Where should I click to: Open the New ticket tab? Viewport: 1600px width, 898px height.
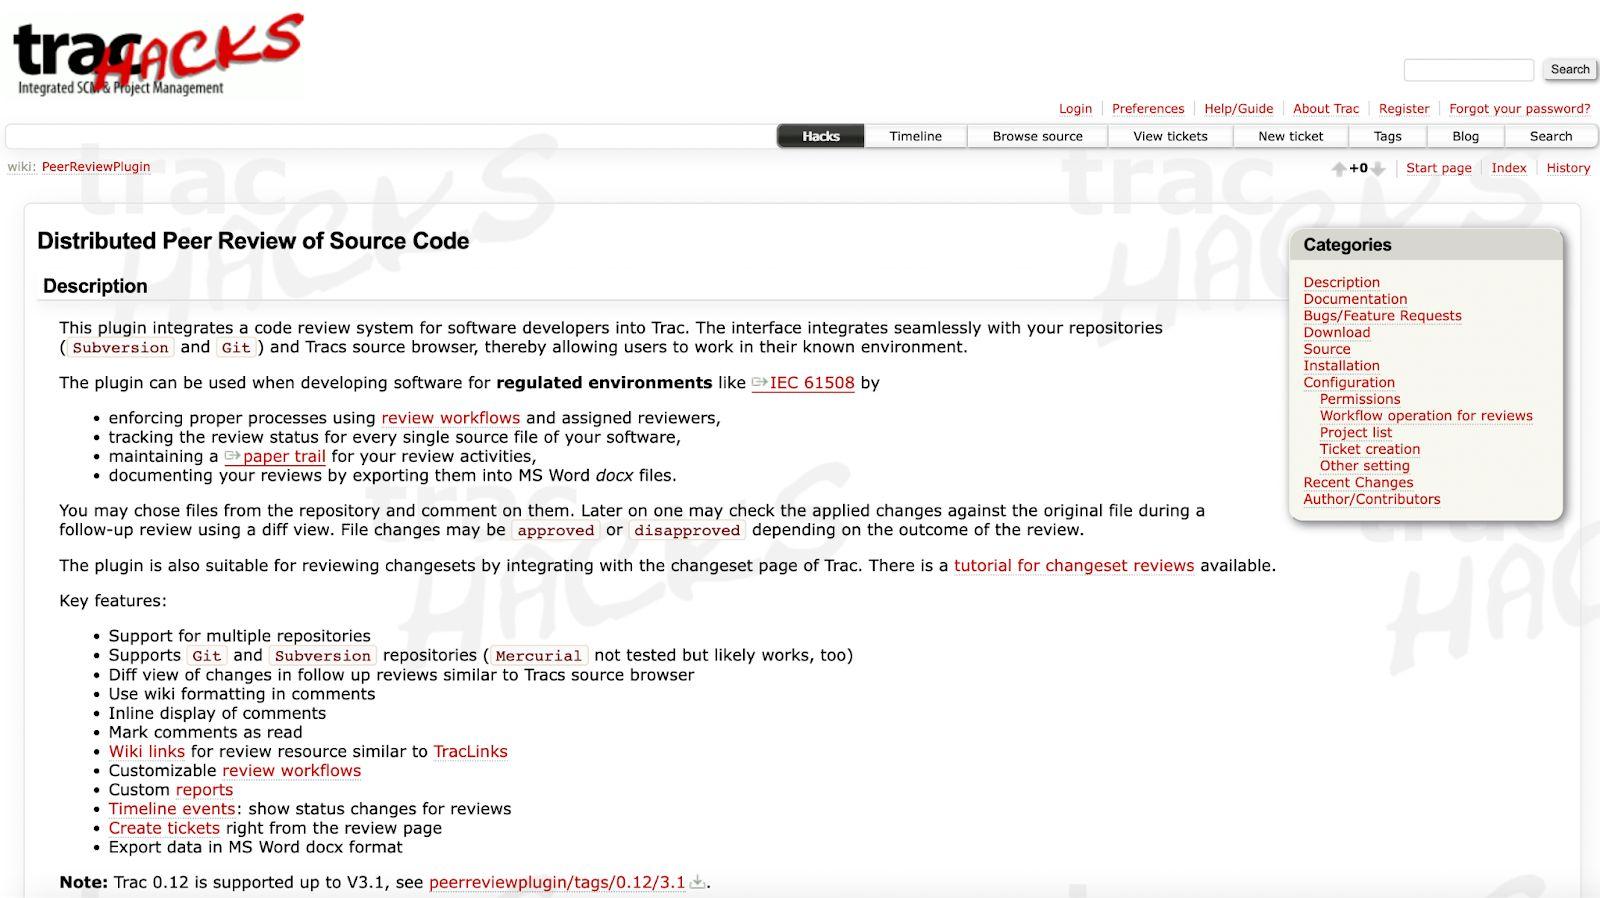click(1290, 136)
